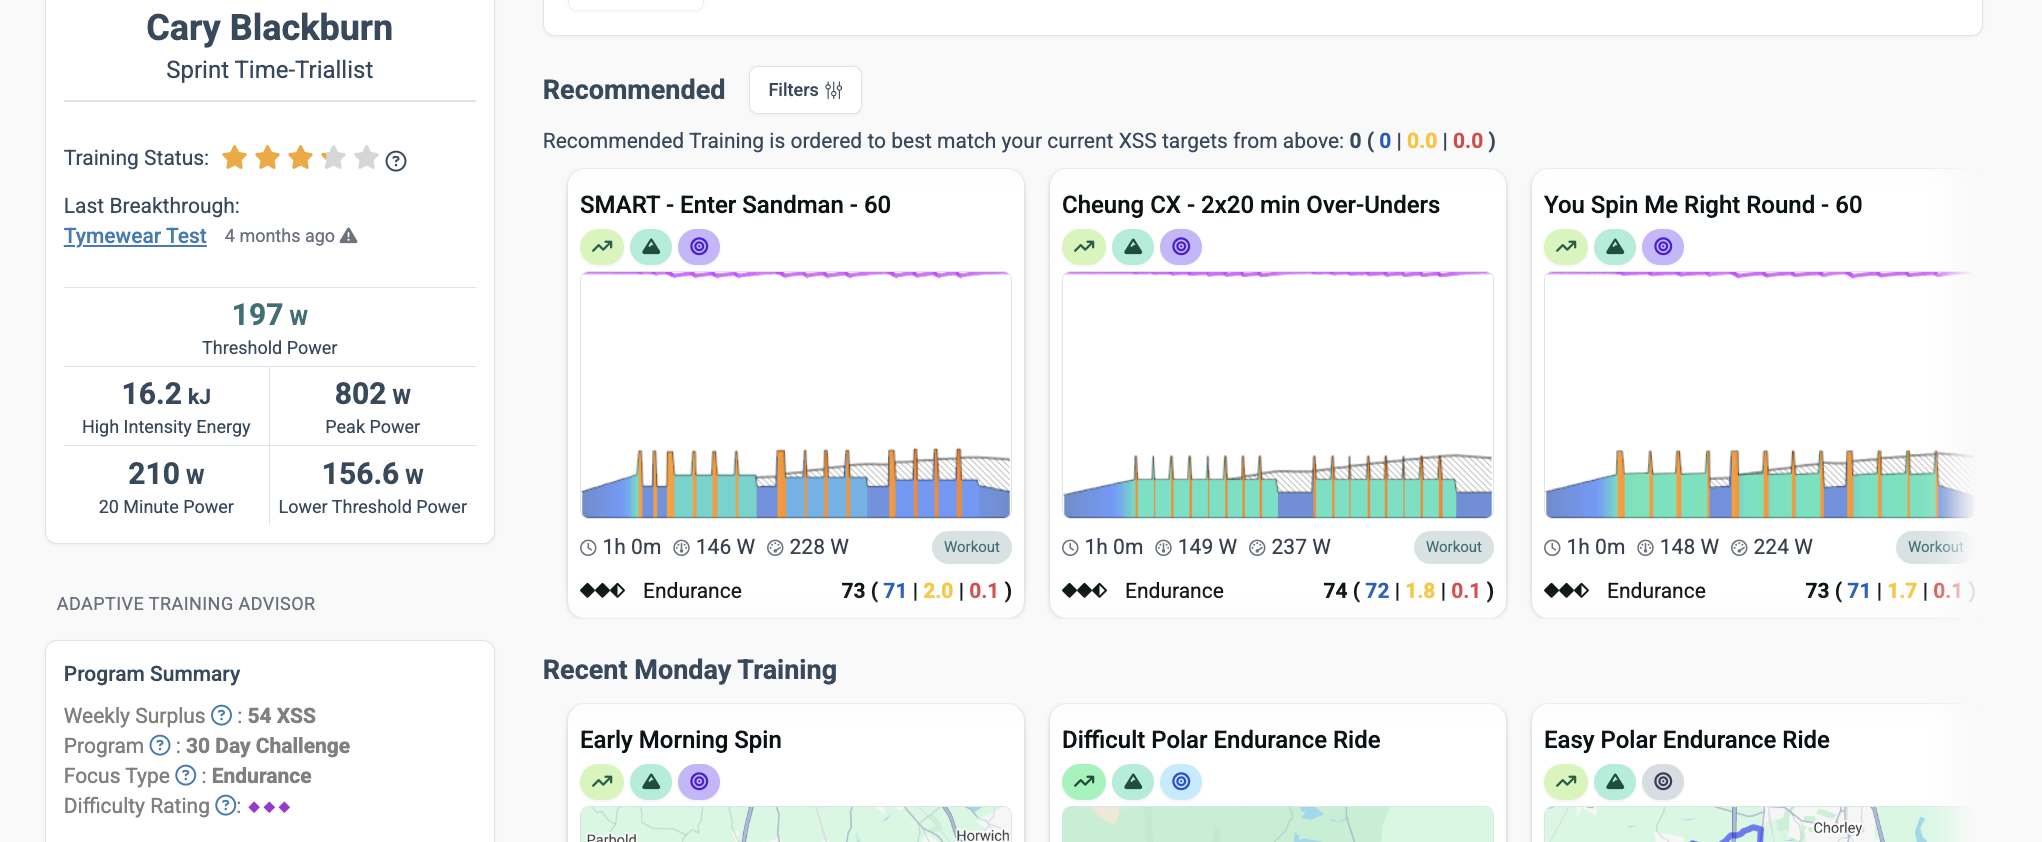Click the Focus Type help icon

[186, 775]
